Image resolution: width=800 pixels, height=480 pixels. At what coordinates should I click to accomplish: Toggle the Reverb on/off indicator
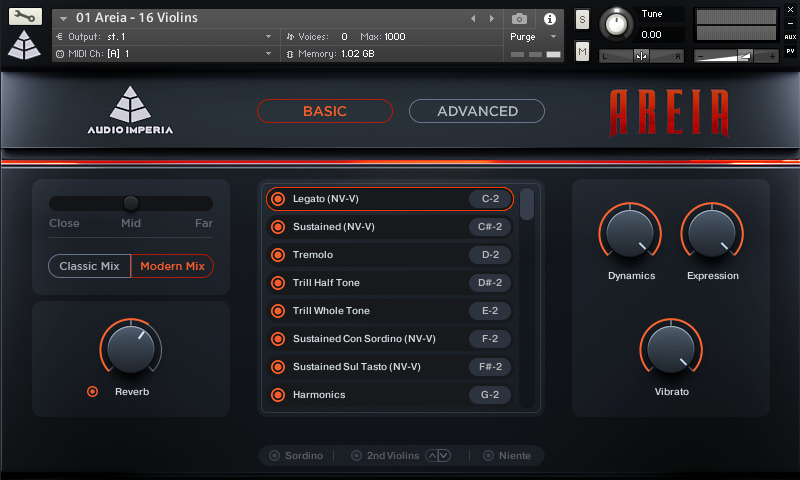[93, 391]
